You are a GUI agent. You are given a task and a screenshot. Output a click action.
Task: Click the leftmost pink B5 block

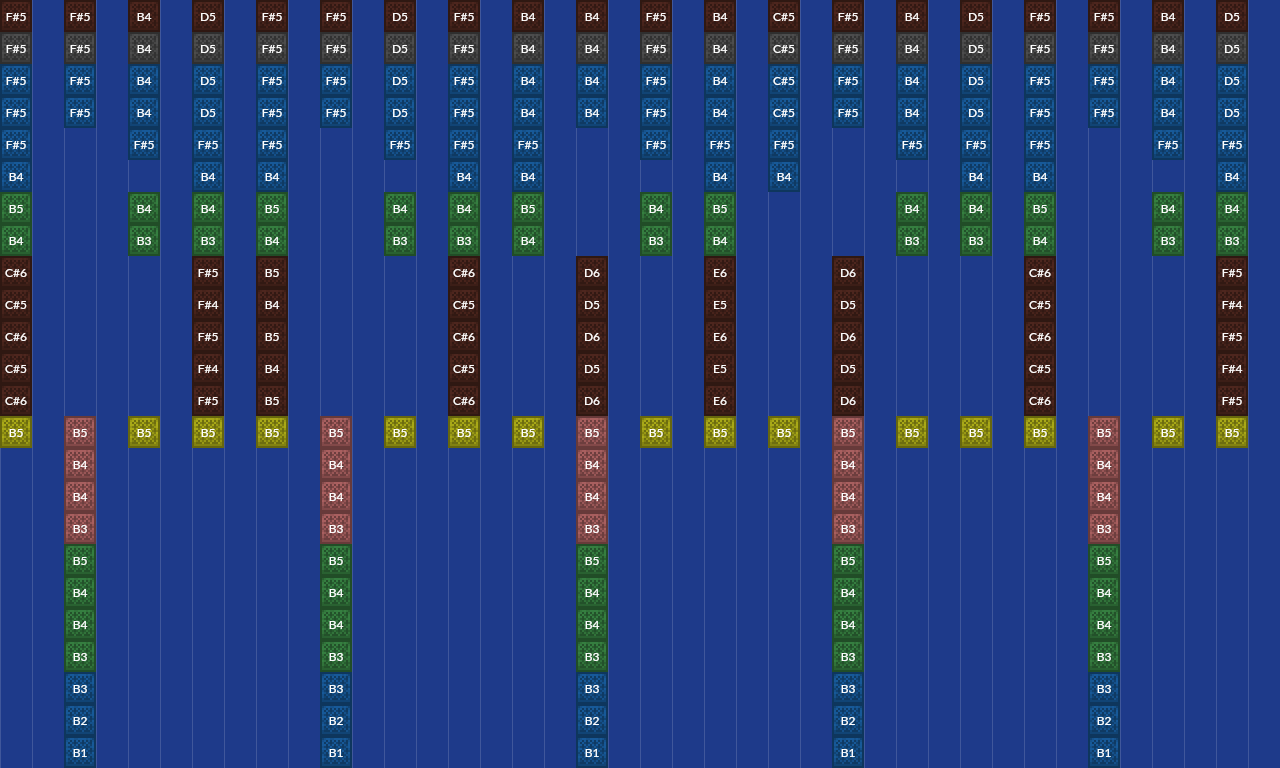click(80, 433)
